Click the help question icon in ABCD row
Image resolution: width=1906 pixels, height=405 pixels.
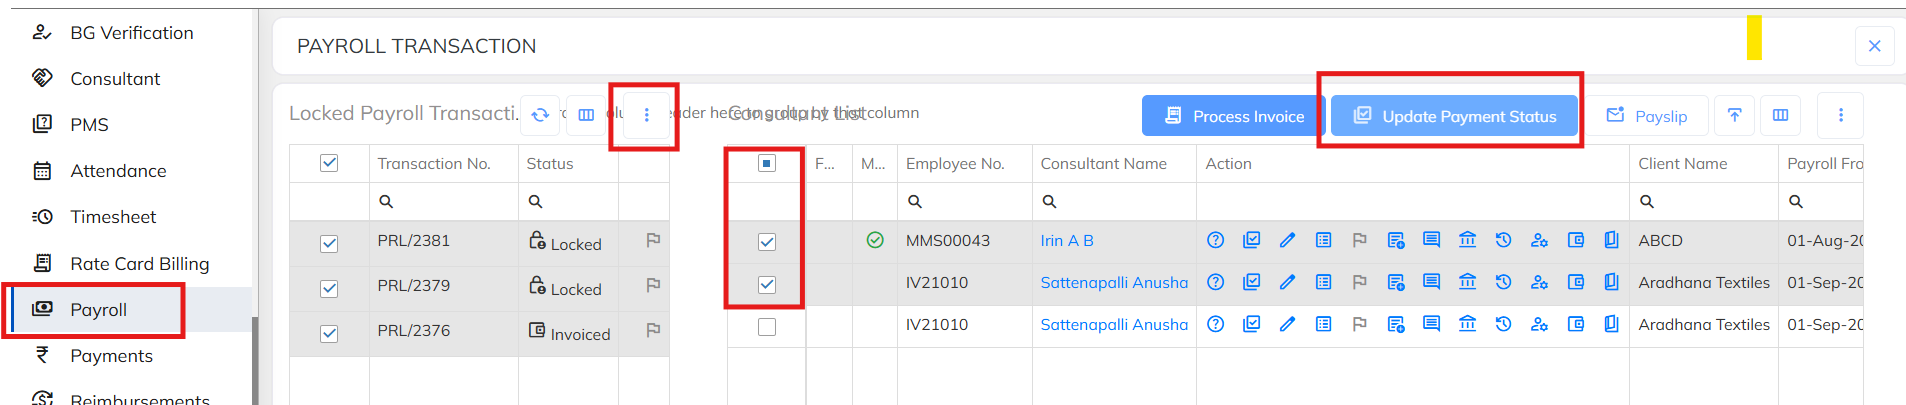[x=1215, y=240]
